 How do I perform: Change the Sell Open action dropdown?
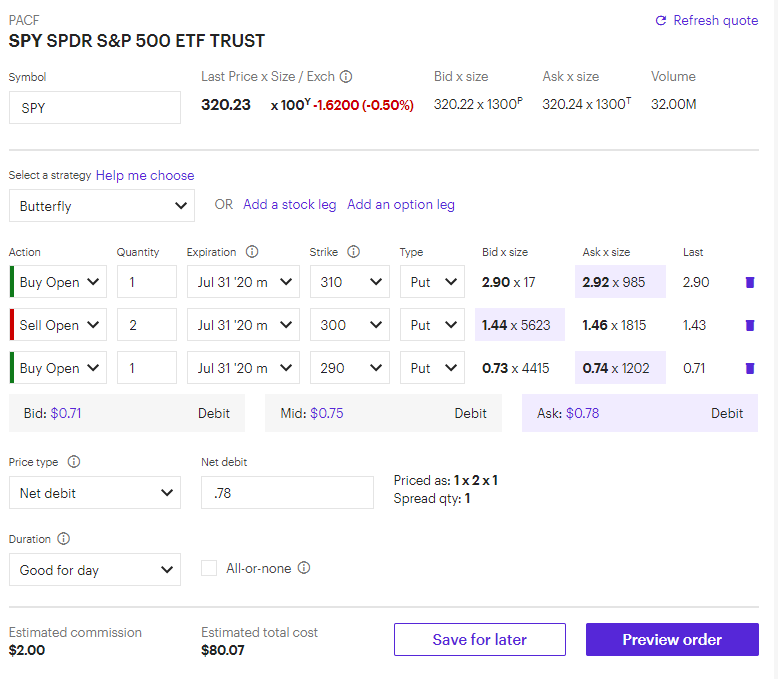(60, 325)
